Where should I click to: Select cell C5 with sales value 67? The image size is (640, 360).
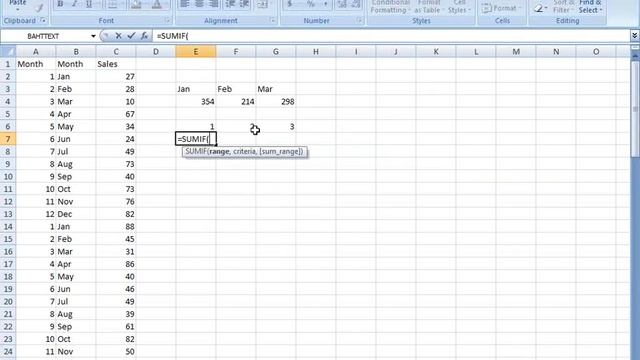pyautogui.click(x=116, y=114)
